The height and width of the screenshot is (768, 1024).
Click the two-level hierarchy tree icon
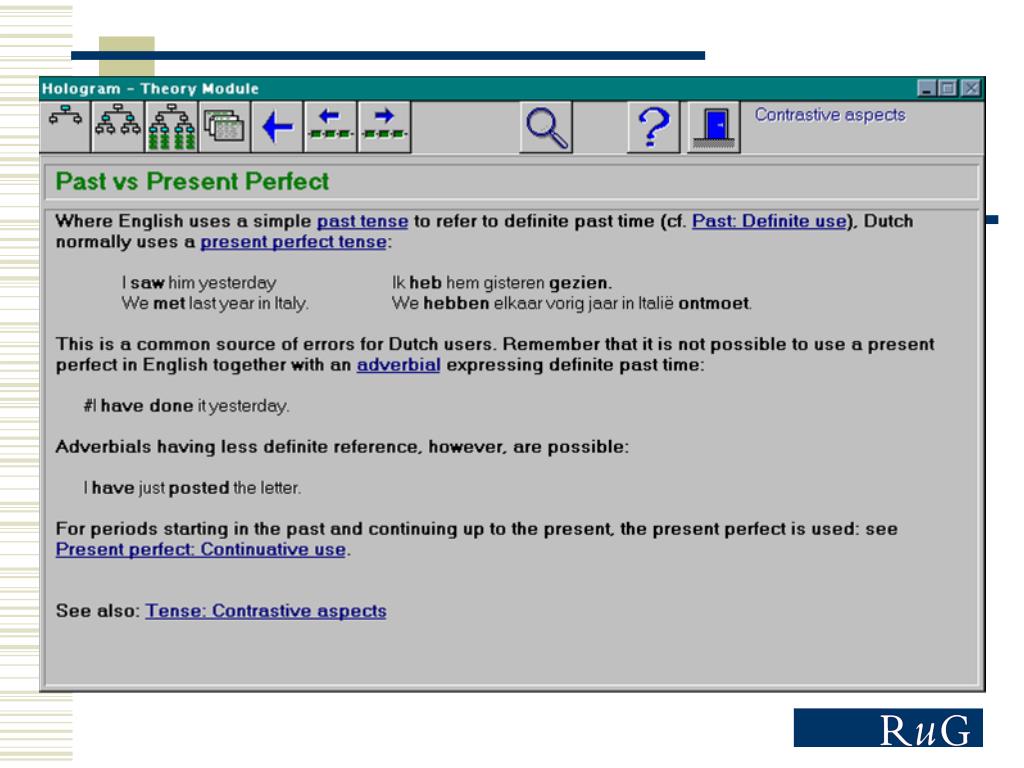(118, 127)
